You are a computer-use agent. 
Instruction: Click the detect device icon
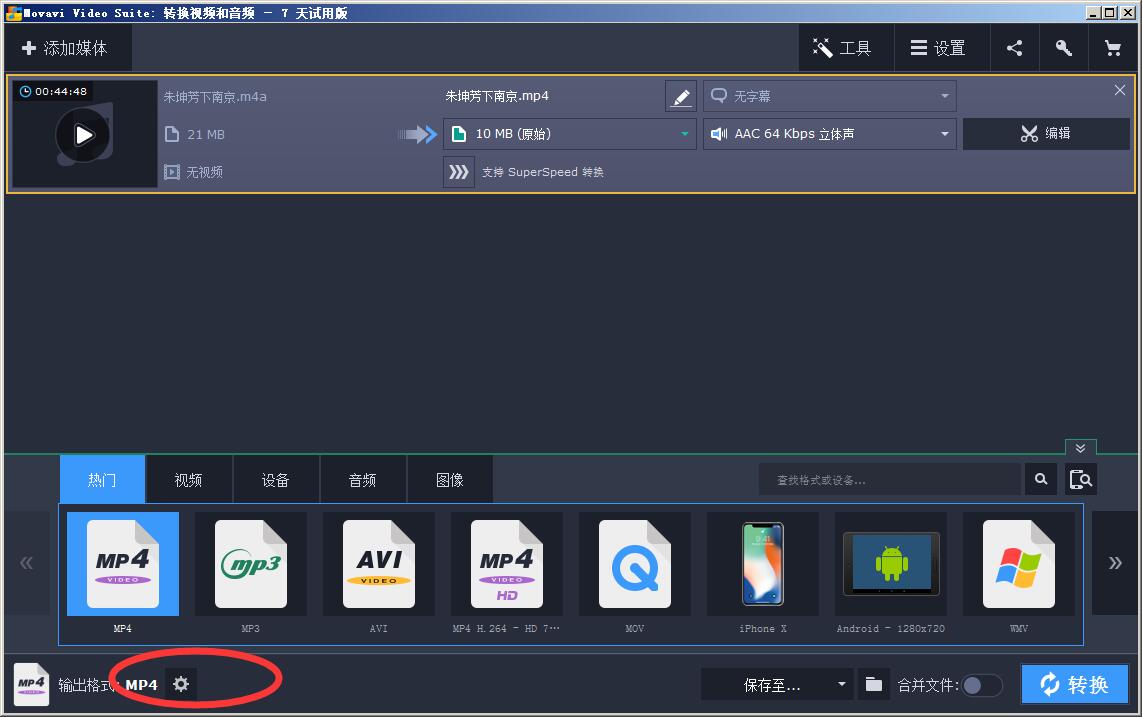coord(1081,479)
